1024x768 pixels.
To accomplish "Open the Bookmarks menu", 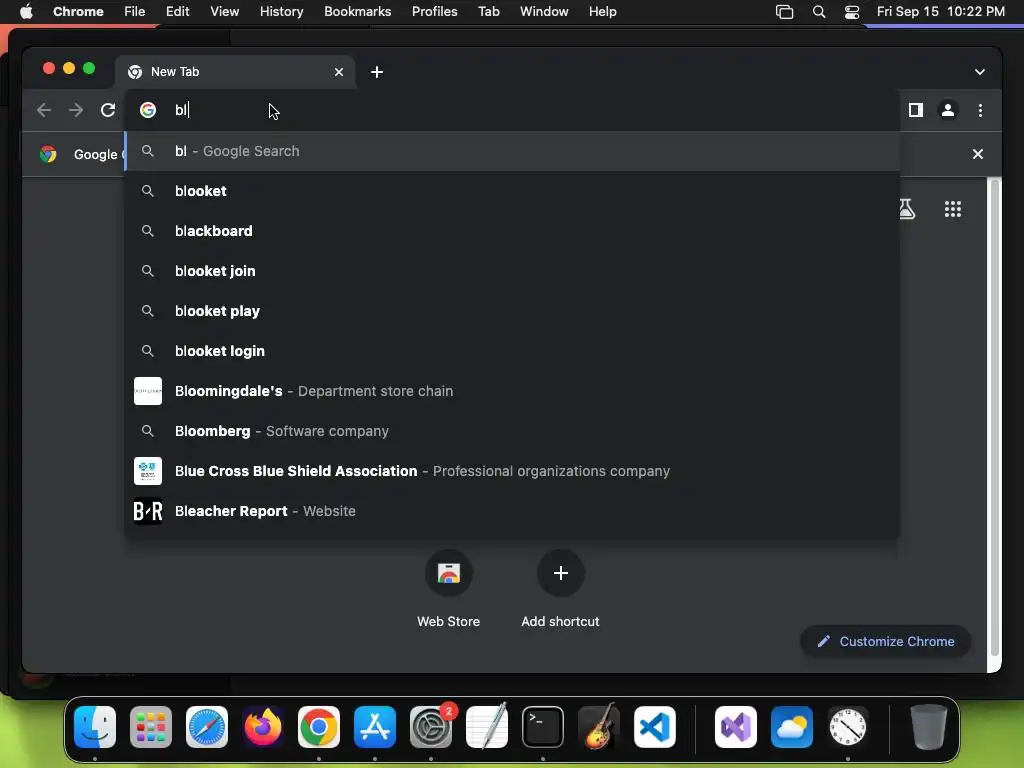I will coord(357,12).
